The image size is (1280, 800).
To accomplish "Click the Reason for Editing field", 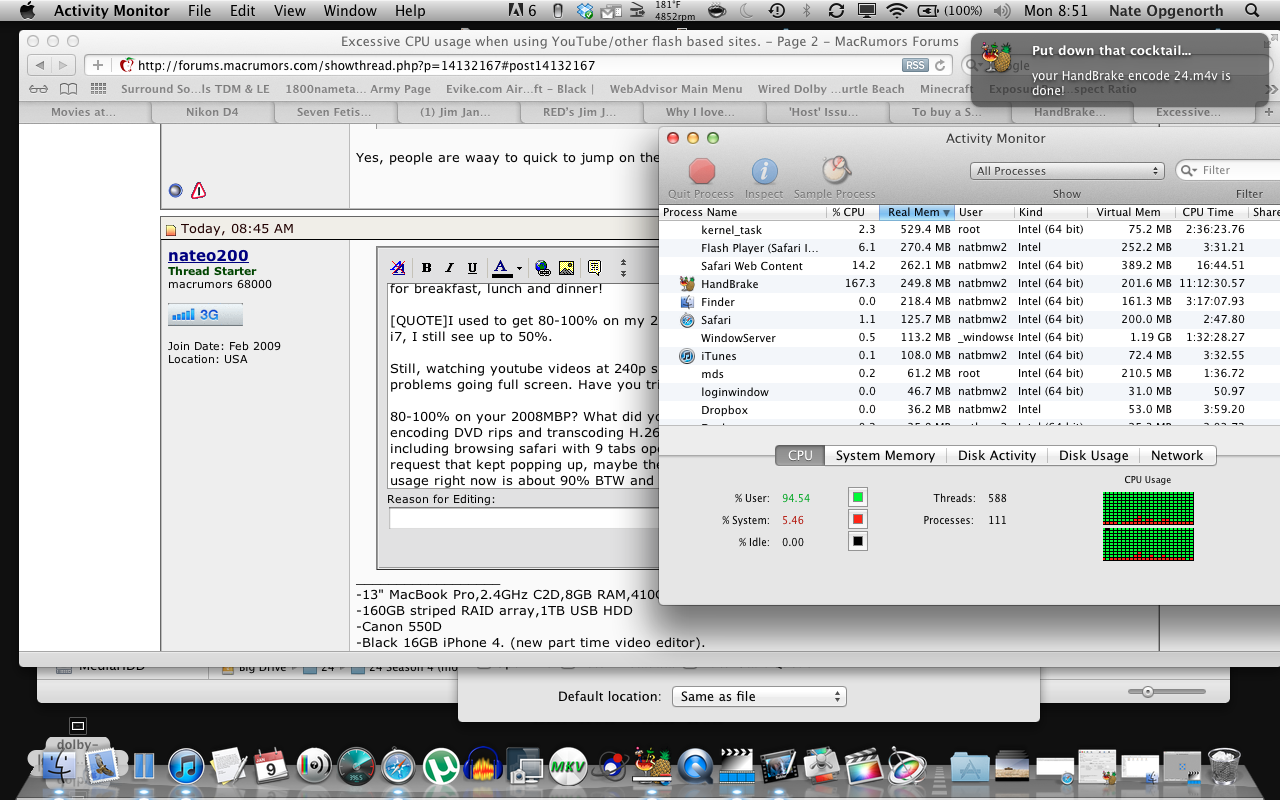I will 522,518.
